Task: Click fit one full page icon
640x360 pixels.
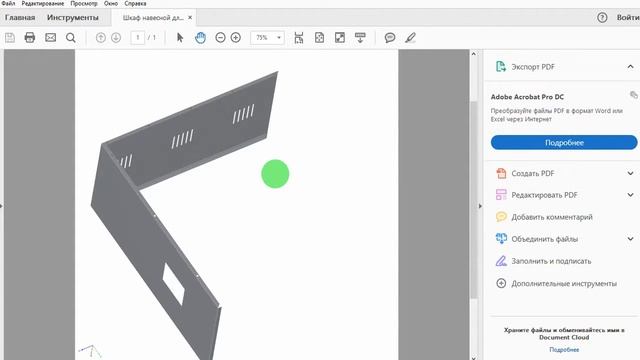Action: click(x=320, y=38)
